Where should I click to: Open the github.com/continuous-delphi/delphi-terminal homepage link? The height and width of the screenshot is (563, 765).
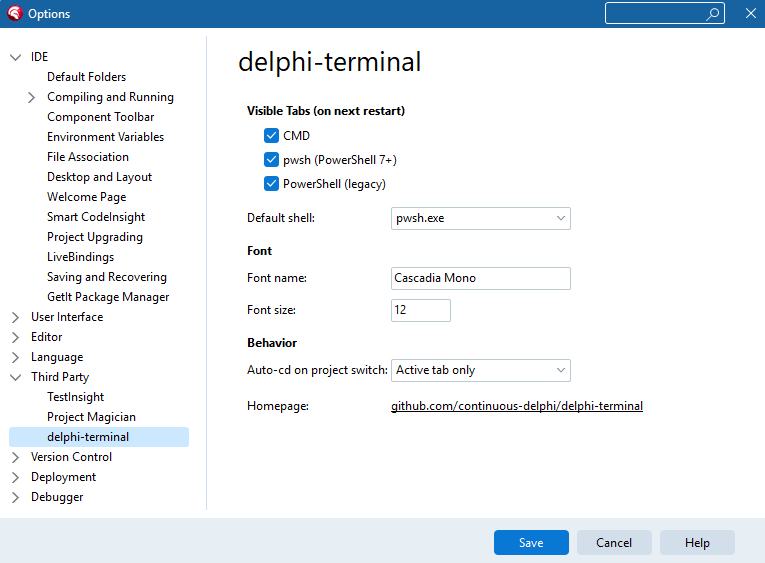click(x=517, y=406)
